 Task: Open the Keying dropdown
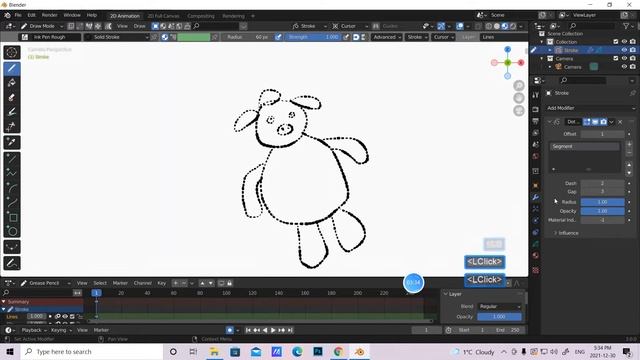pos(60,330)
